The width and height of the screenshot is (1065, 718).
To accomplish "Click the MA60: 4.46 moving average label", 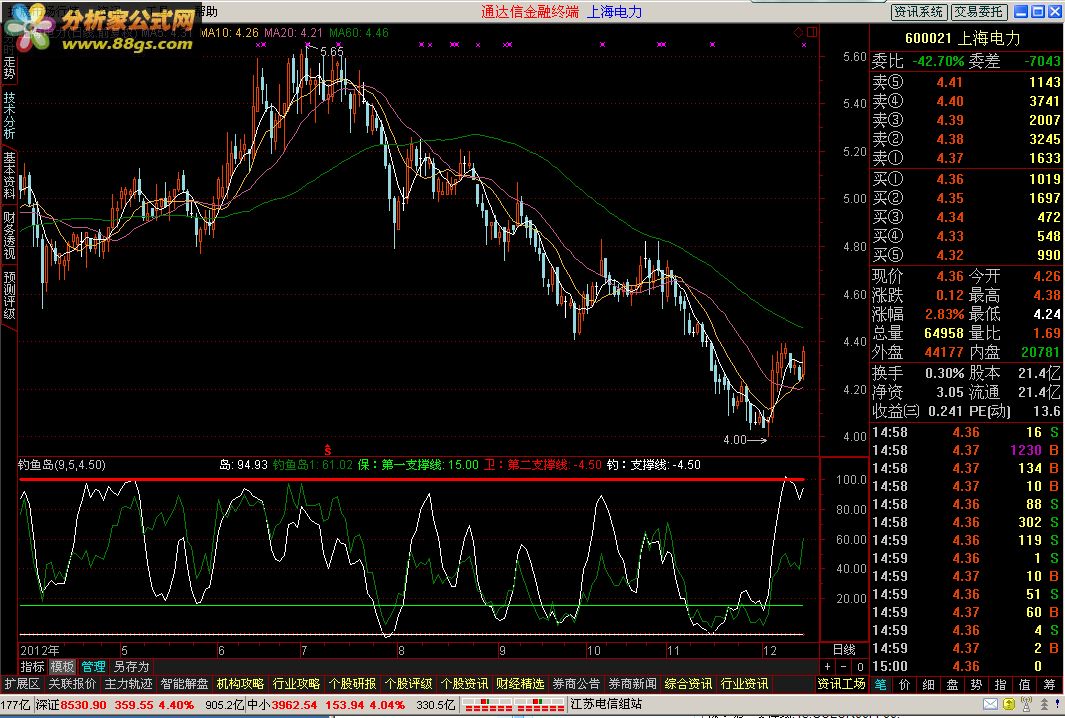I will [359, 33].
